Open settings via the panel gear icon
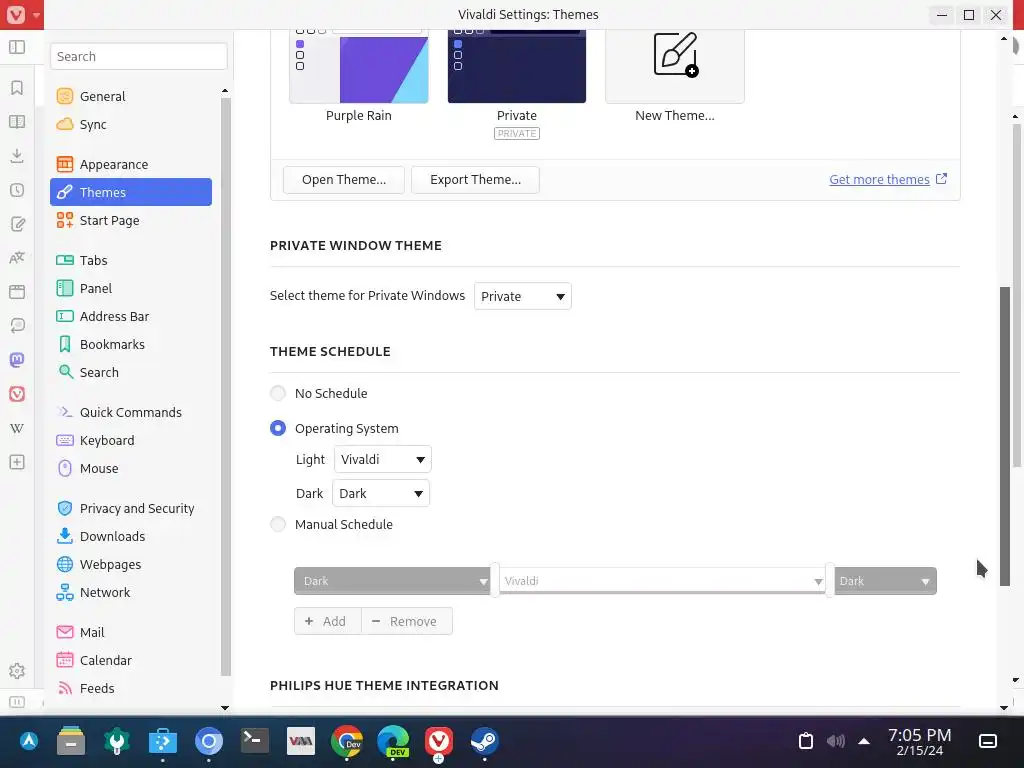The width and height of the screenshot is (1024, 768). 17,671
